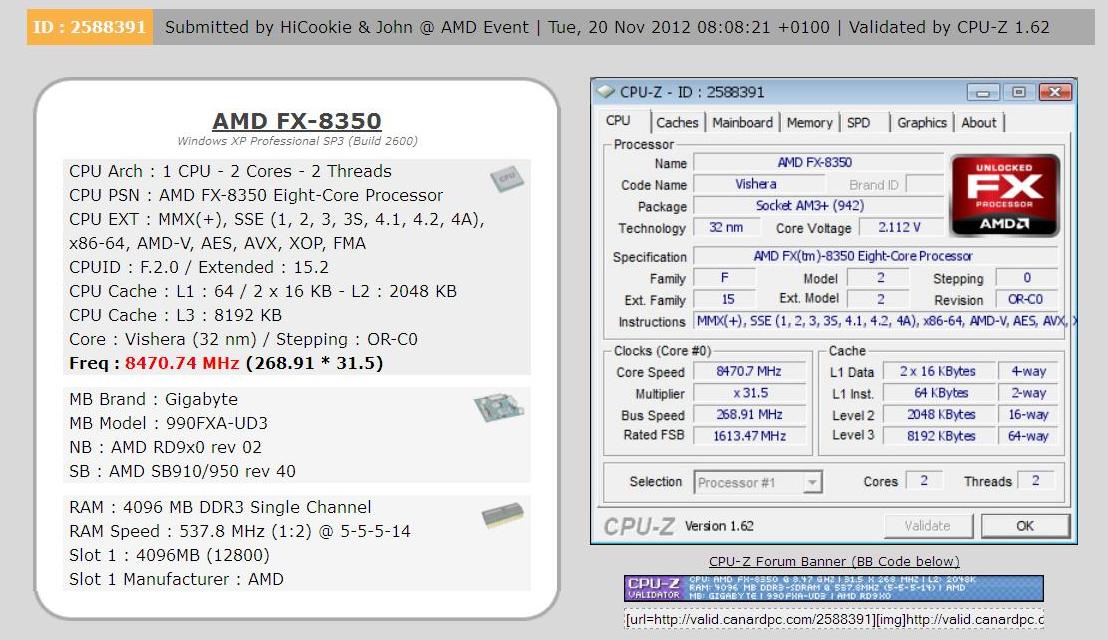
Task: Click the CPU chip icon beside CPU Arch
Action: tap(507, 179)
